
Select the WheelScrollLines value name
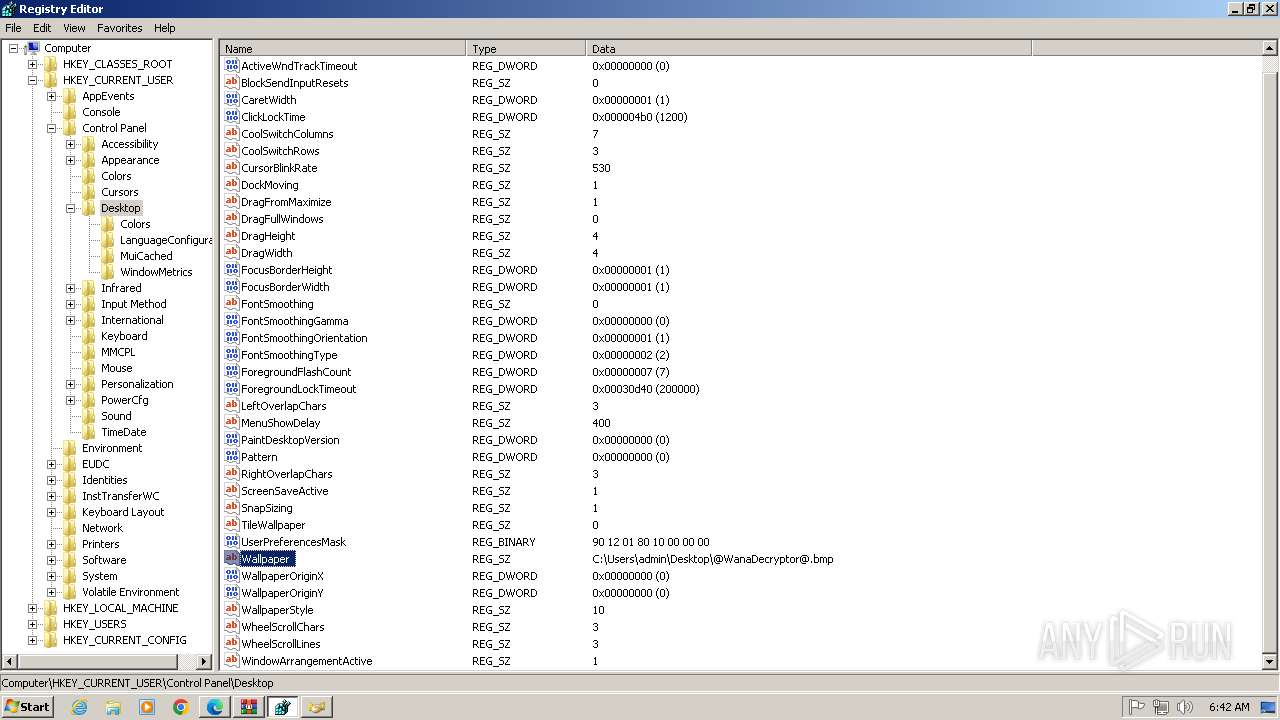tap(280, 644)
